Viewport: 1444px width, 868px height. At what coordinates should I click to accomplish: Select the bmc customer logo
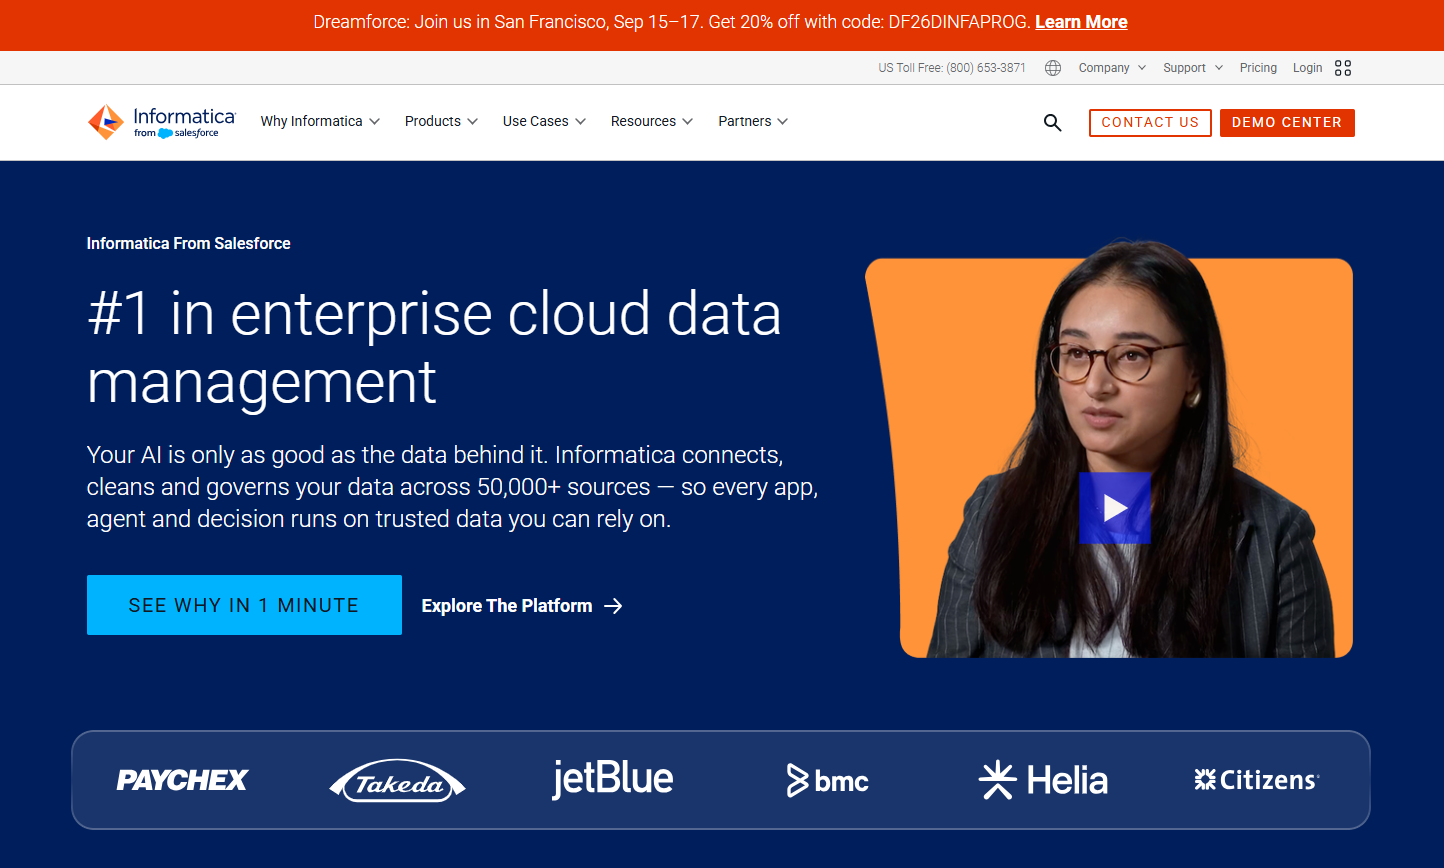[828, 780]
